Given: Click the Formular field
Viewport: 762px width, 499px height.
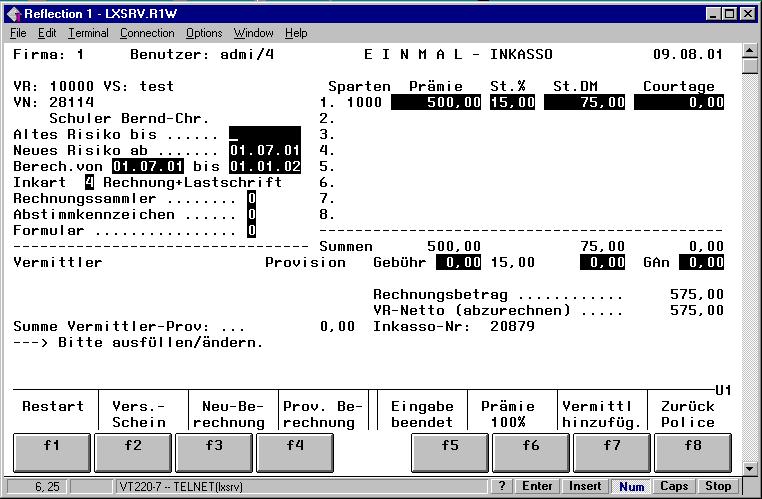Looking at the screenshot, I should click(251, 230).
